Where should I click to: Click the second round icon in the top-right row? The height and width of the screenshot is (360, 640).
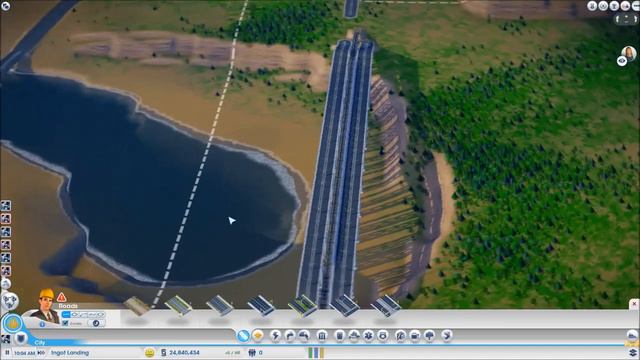tap(603, 6)
